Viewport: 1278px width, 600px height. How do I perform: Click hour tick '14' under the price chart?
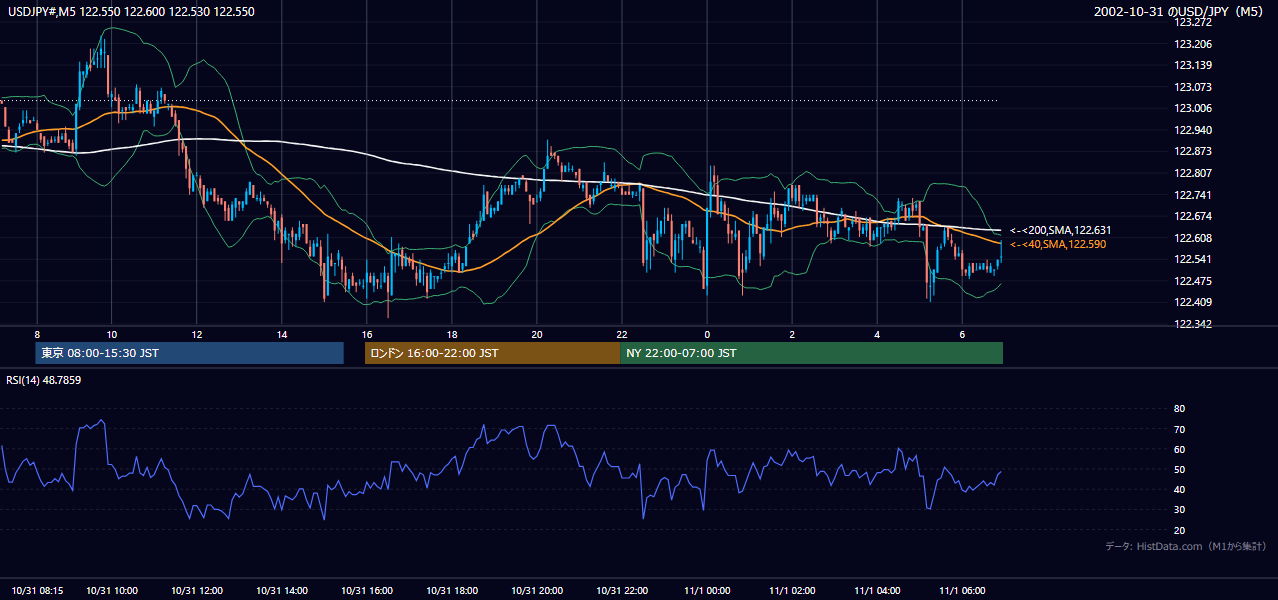point(282,334)
